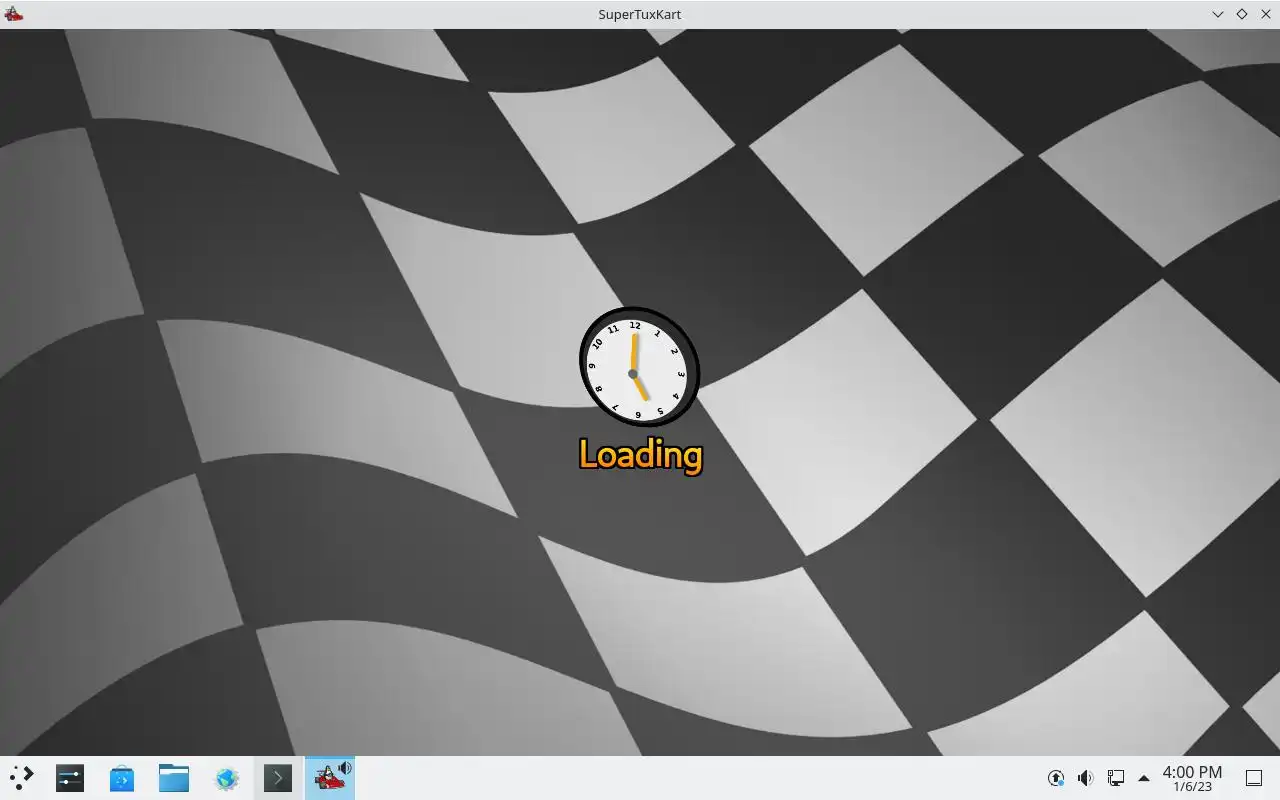Screen dimensions: 1280x800
Task: Expand the hidden system tray icons arrow
Action: 1144,778
